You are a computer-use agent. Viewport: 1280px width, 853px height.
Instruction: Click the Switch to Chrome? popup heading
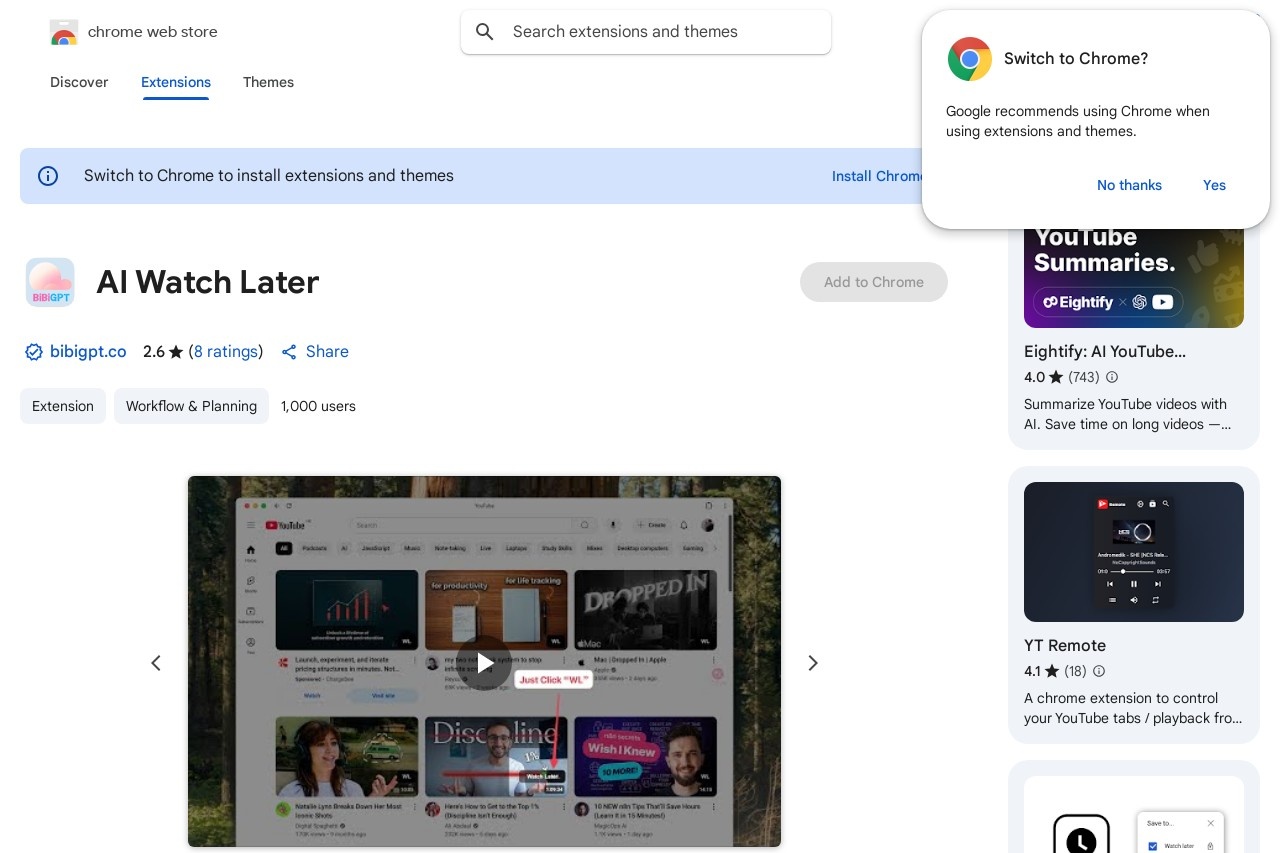(1076, 59)
